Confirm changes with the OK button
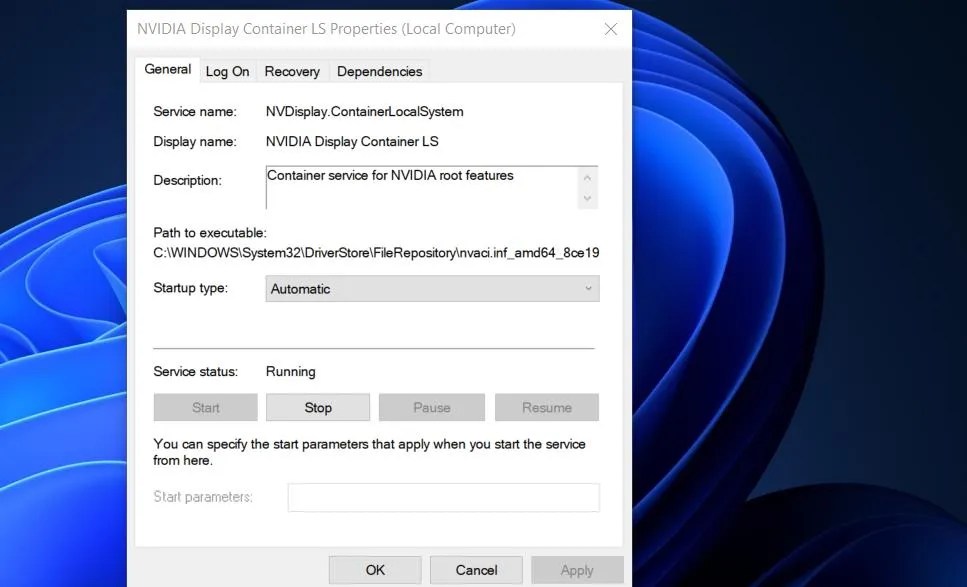This screenshot has height=587, width=967. pos(375,569)
